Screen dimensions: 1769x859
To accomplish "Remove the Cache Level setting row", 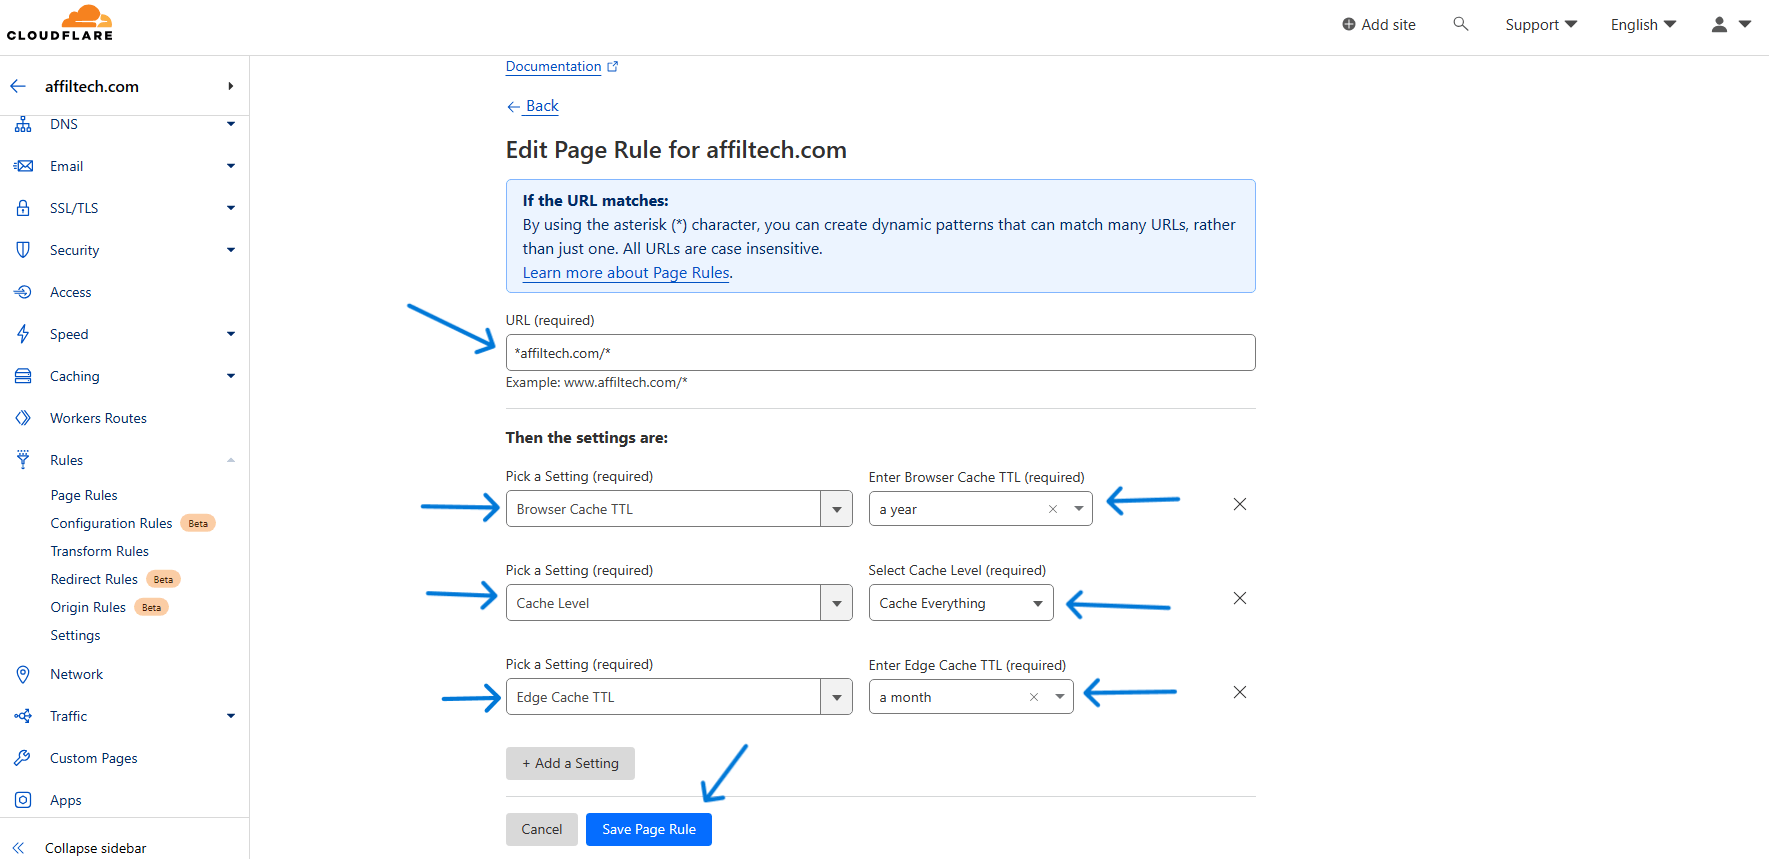I will click(x=1240, y=598).
